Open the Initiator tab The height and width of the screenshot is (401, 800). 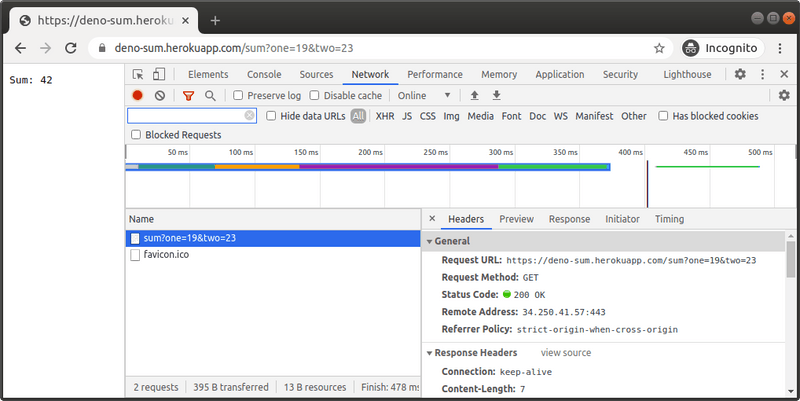622,219
